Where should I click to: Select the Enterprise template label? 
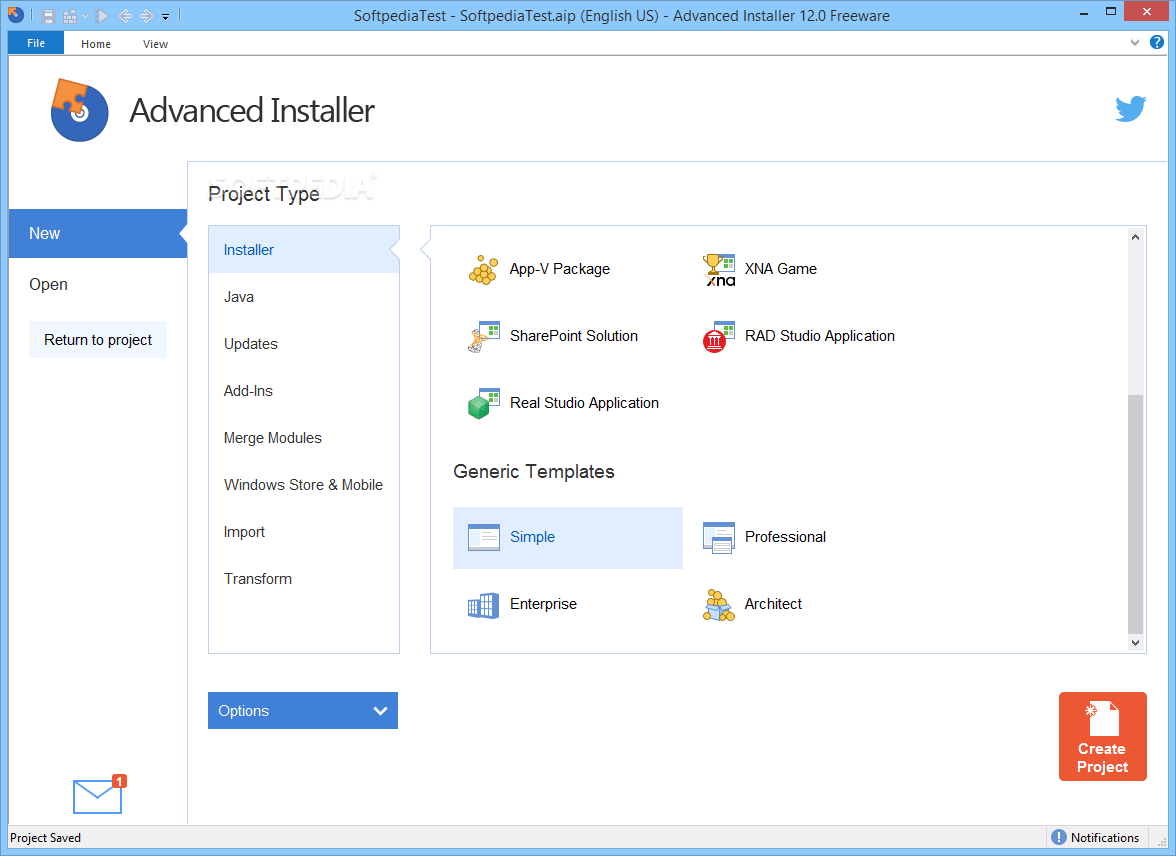(x=543, y=604)
